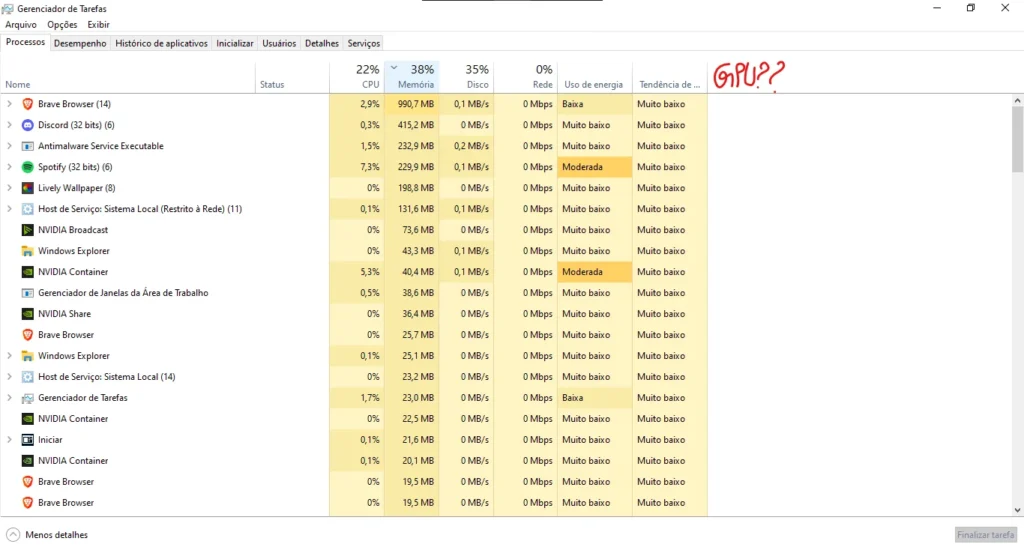Open the Usuários tab

click(279, 43)
